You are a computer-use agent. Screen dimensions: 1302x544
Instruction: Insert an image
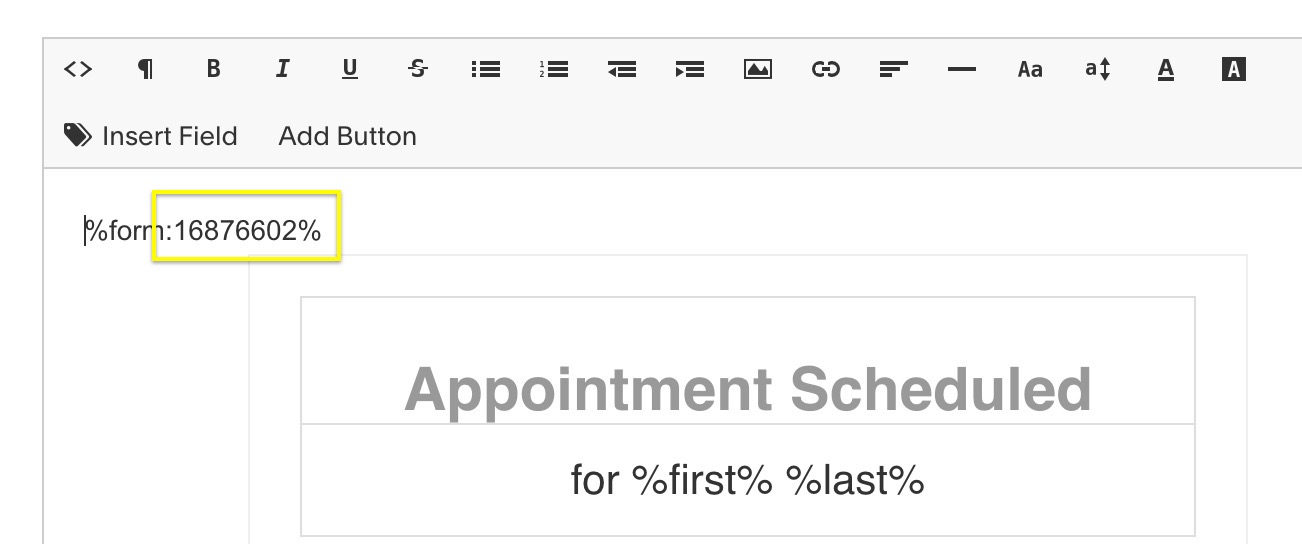758,69
